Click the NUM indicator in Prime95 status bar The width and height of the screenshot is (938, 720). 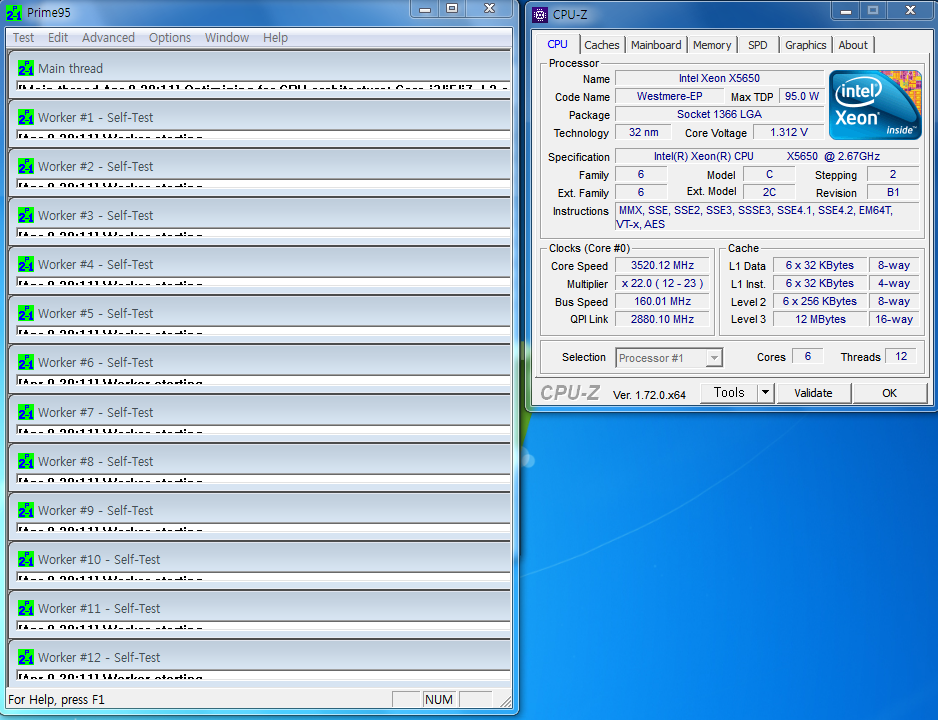coord(438,700)
